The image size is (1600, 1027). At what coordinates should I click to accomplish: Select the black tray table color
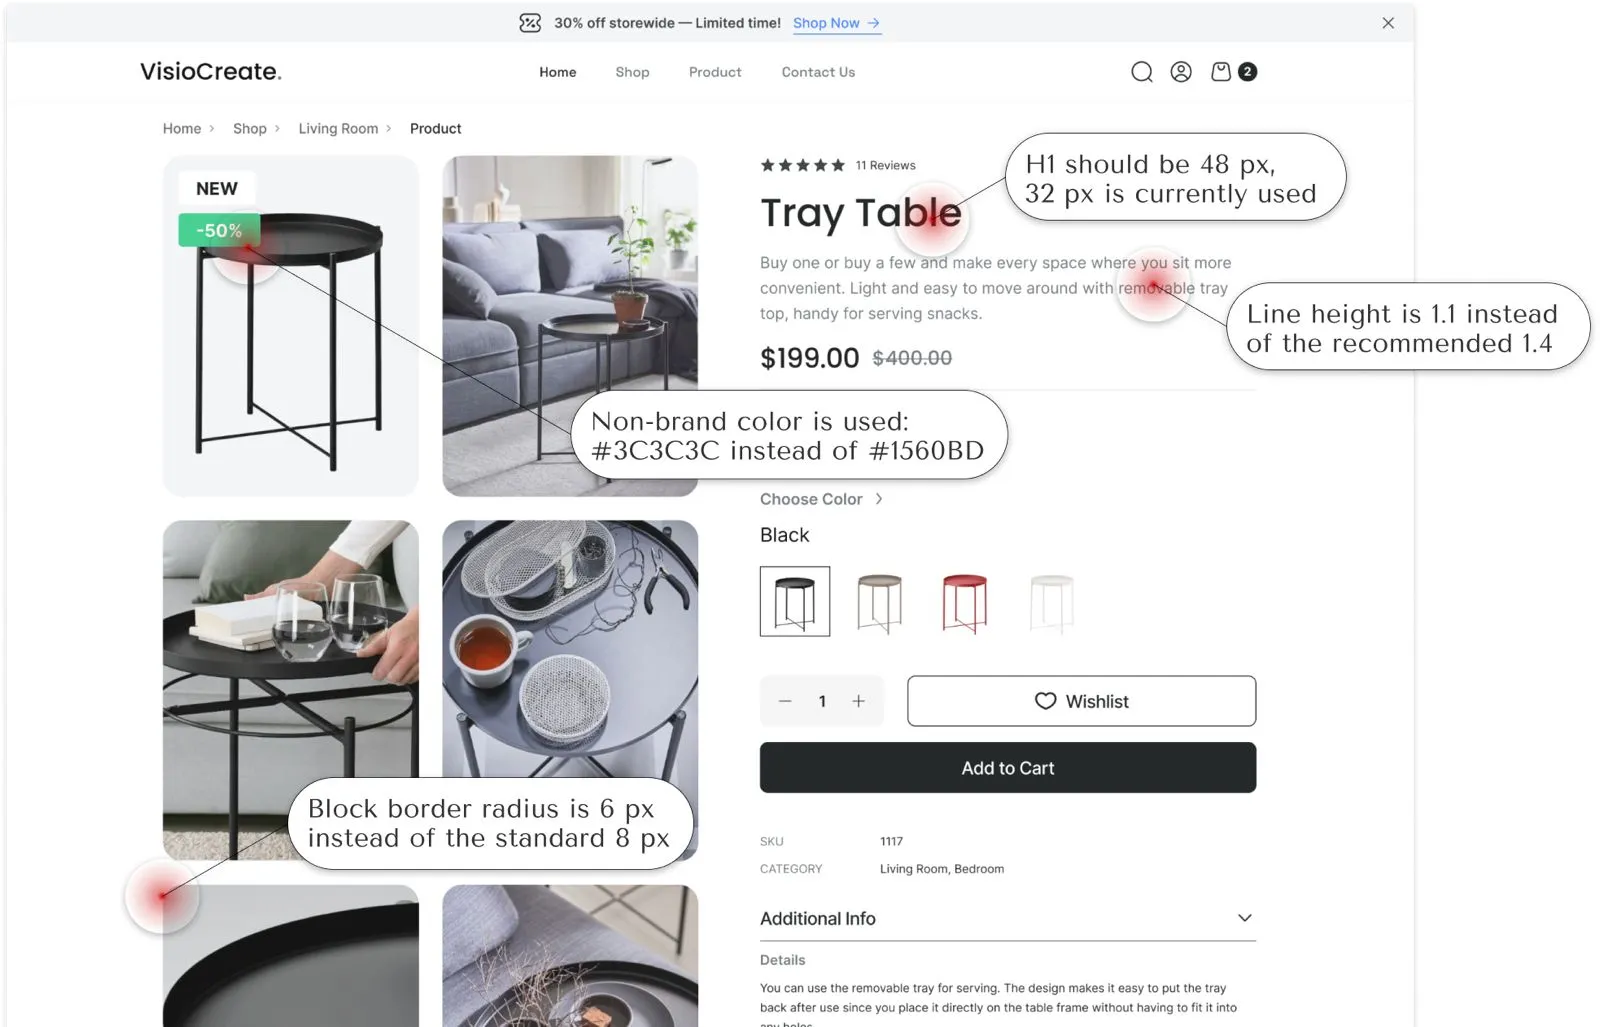point(795,601)
